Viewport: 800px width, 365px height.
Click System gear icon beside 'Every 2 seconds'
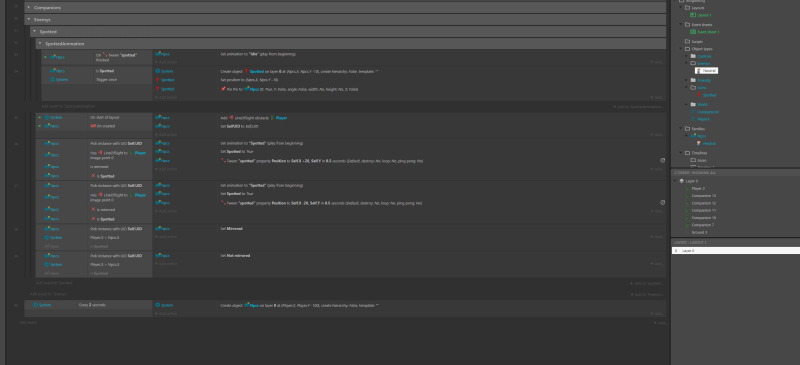[35, 305]
